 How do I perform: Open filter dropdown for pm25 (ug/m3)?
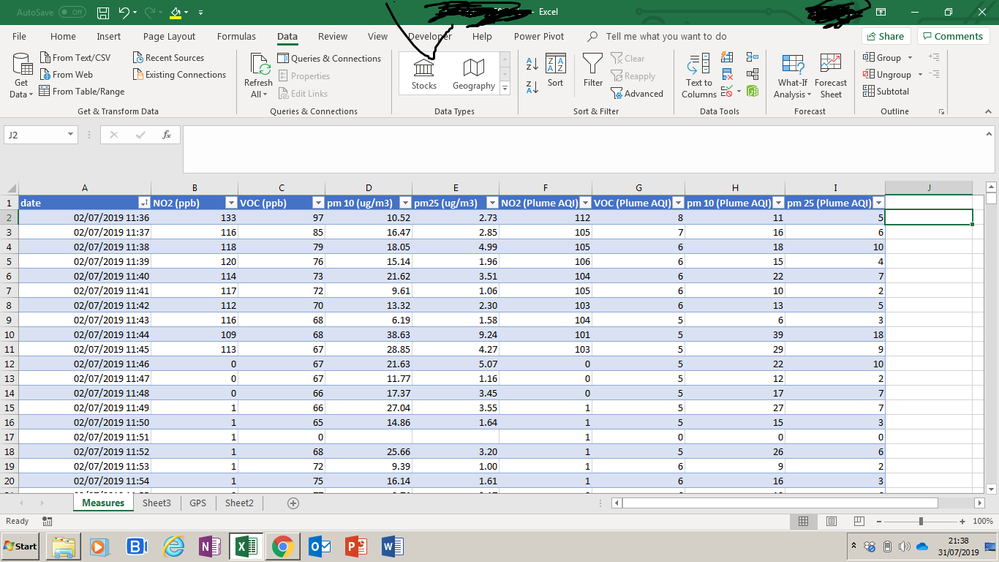click(492, 203)
